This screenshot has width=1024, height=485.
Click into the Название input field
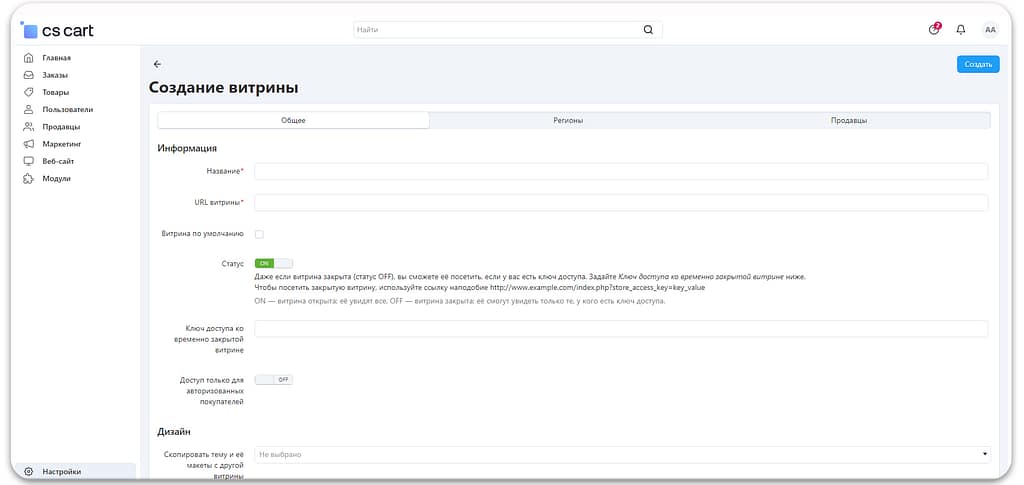click(x=621, y=172)
